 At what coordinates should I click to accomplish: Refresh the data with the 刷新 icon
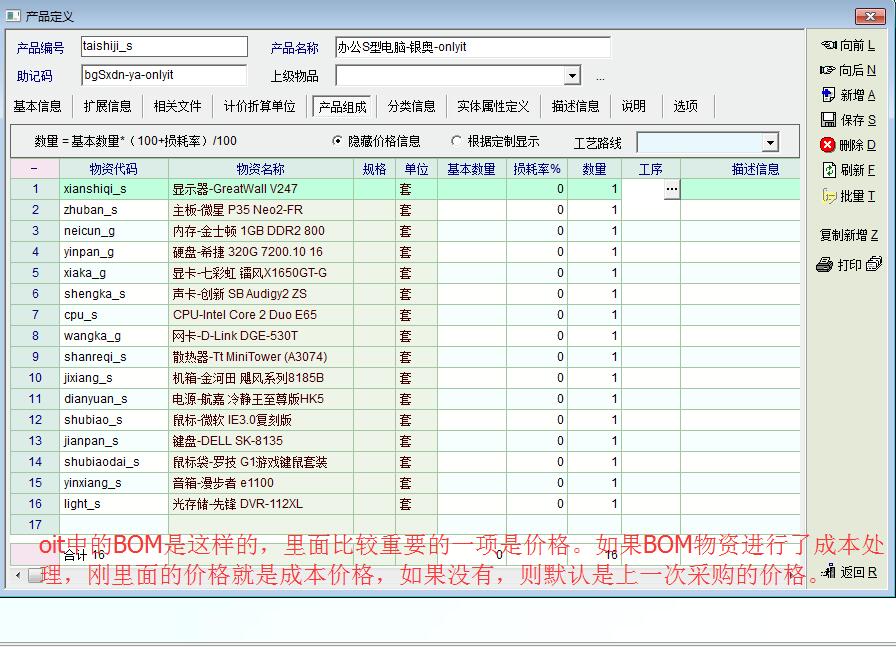pos(828,170)
